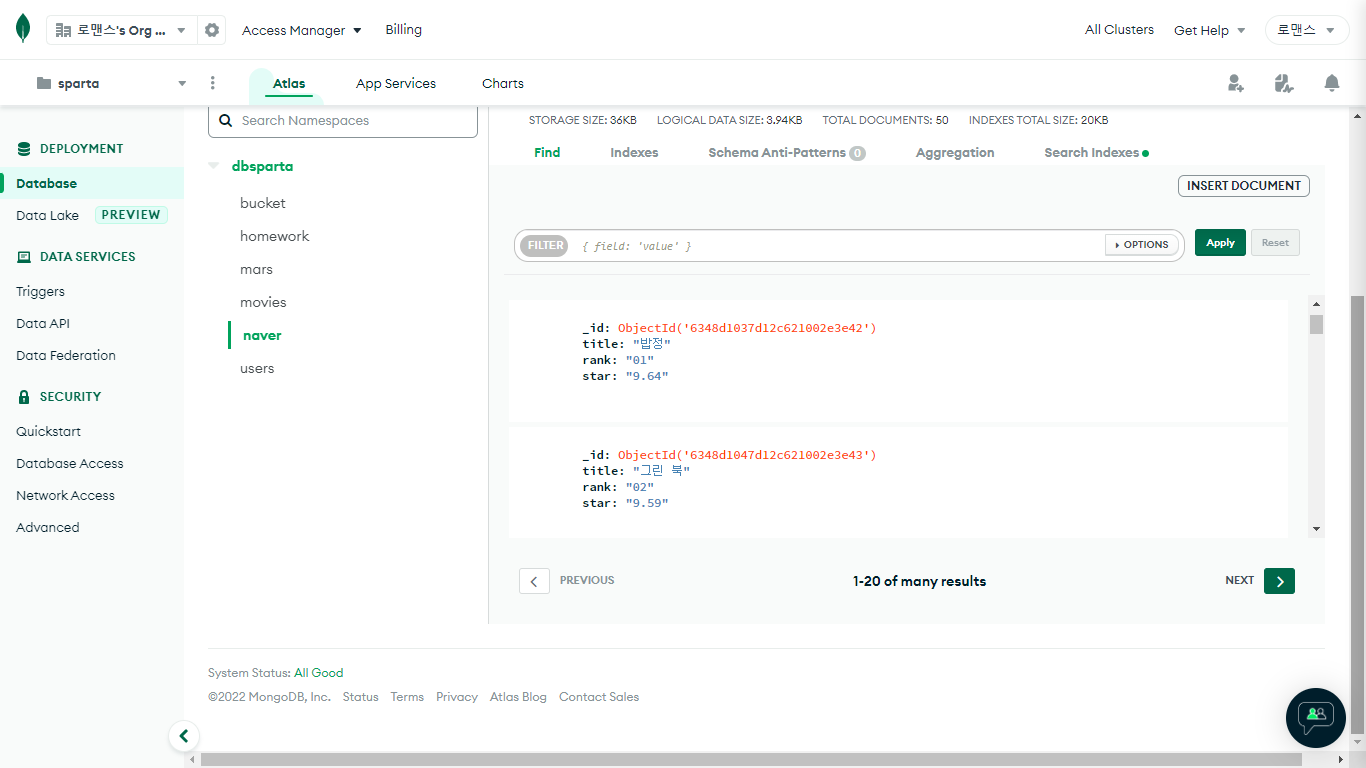The image size is (1366, 768).
Task: Click INSERT DOCUMENT button
Action: 1244,186
